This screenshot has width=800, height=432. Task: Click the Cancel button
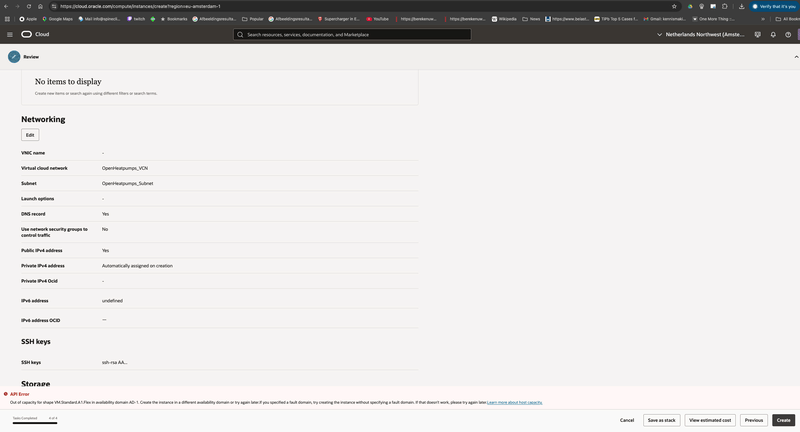click(x=627, y=420)
